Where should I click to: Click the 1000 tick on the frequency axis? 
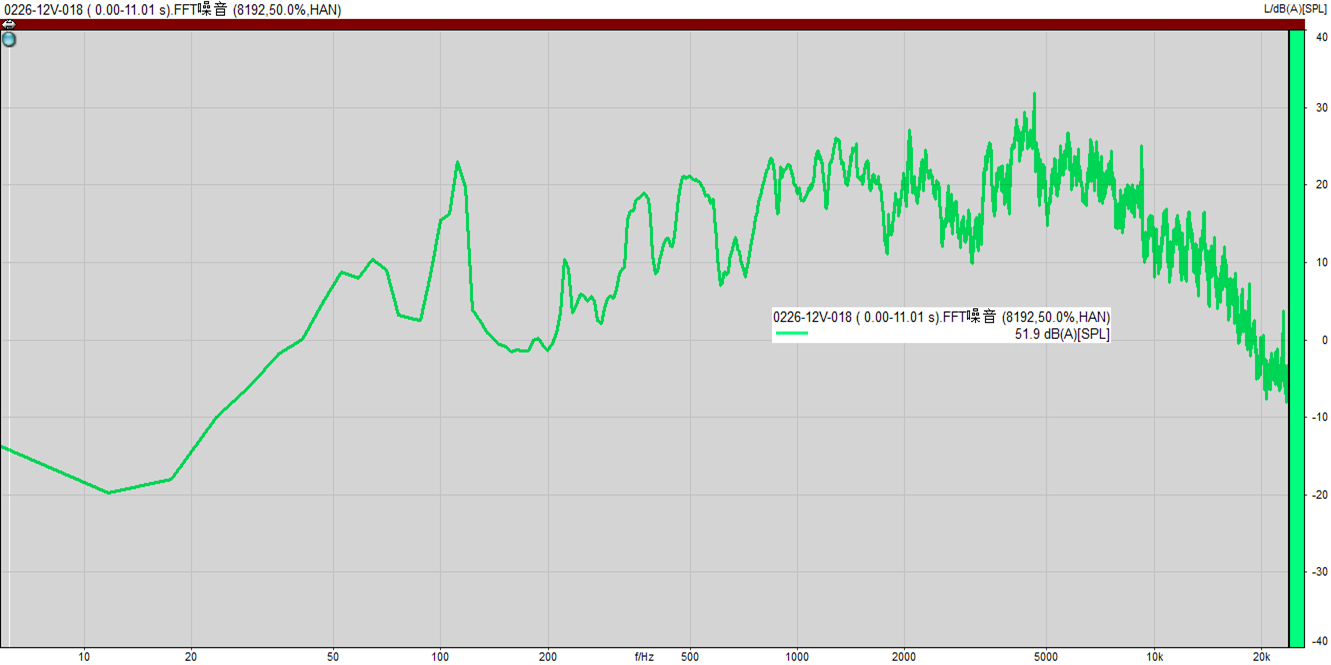(797, 657)
